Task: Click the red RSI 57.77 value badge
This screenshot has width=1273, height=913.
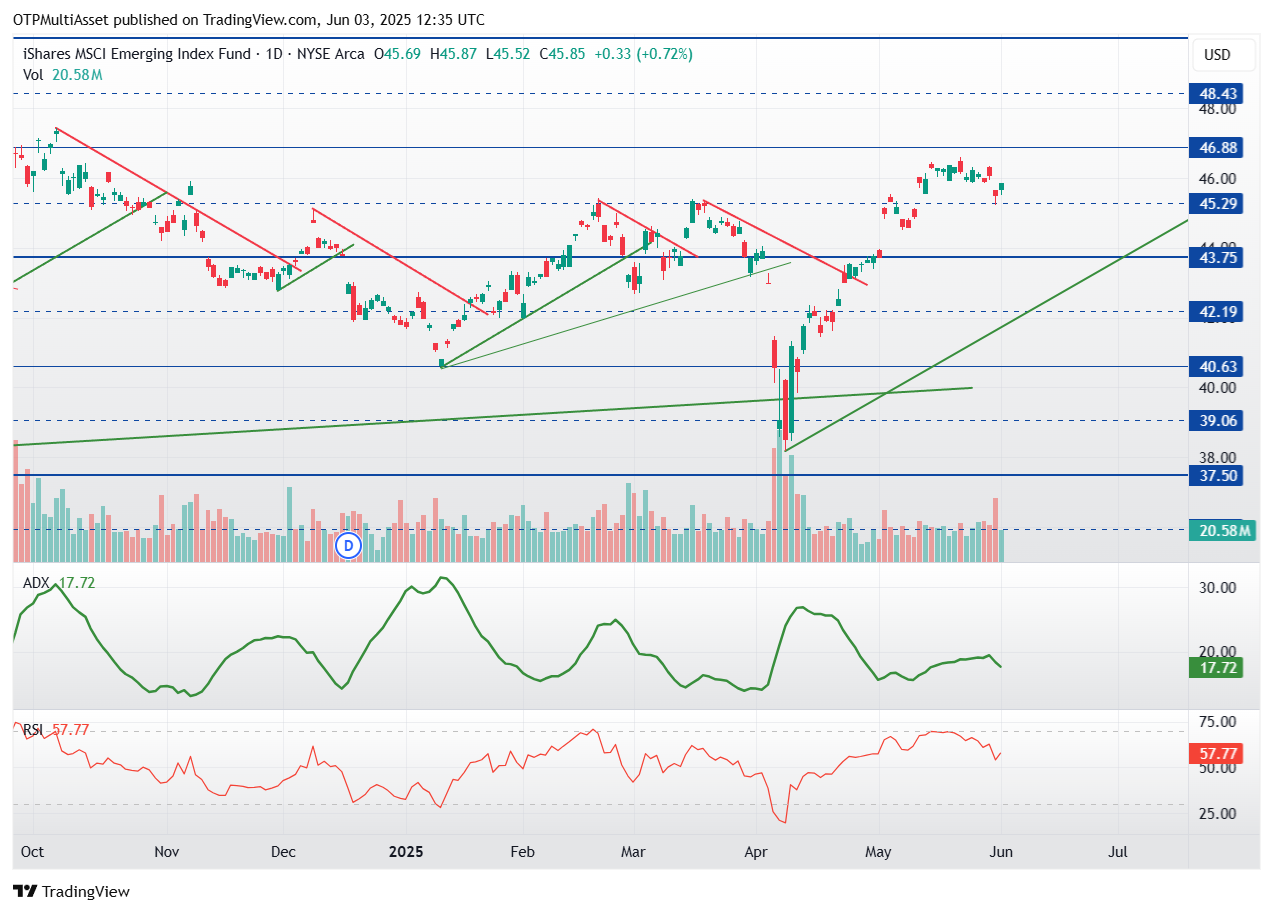Action: click(1215, 754)
